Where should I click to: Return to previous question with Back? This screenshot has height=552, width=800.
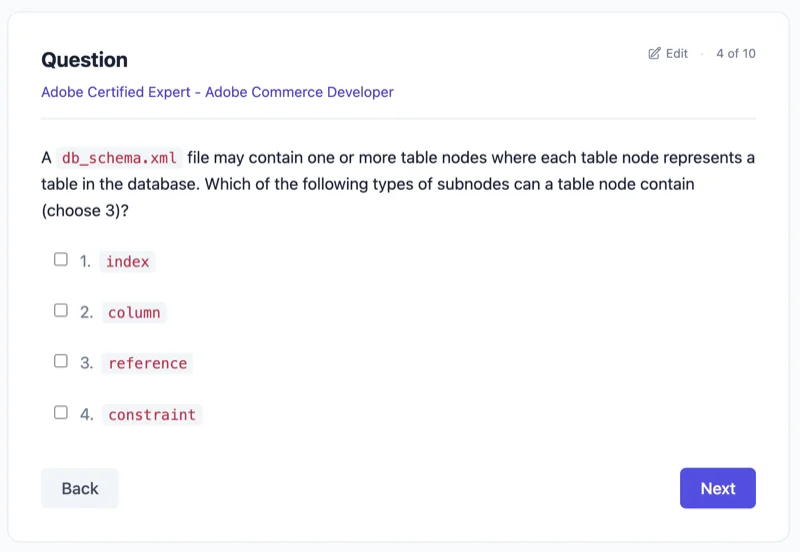[x=80, y=488]
